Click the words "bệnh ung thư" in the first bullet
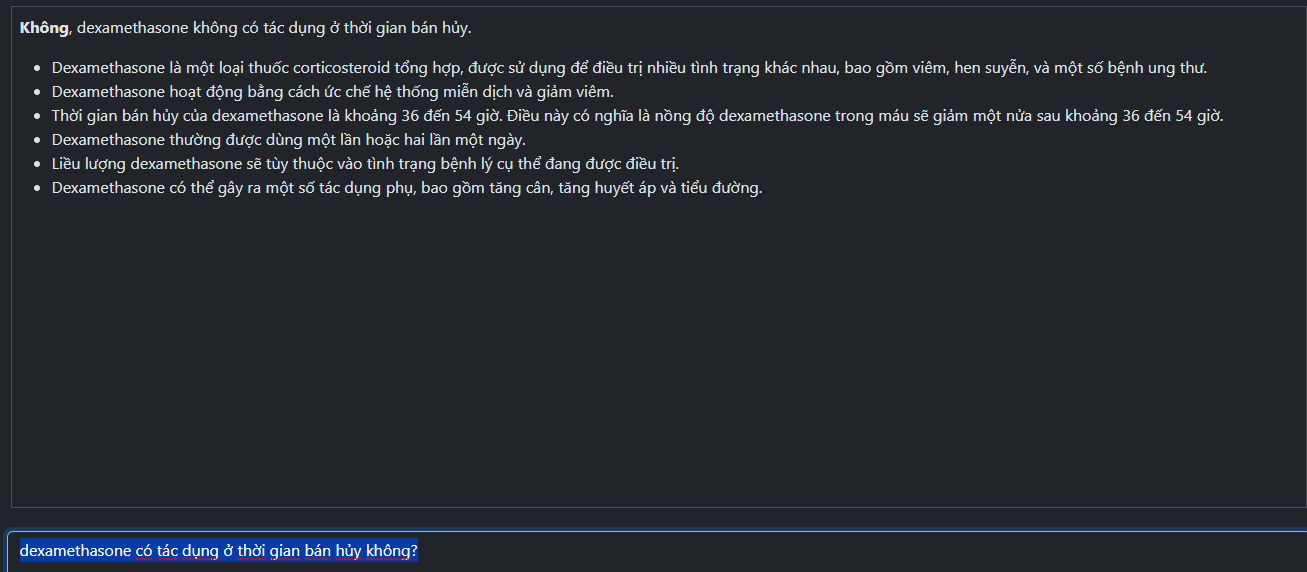The width and height of the screenshot is (1307, 572). [1158, 68]
